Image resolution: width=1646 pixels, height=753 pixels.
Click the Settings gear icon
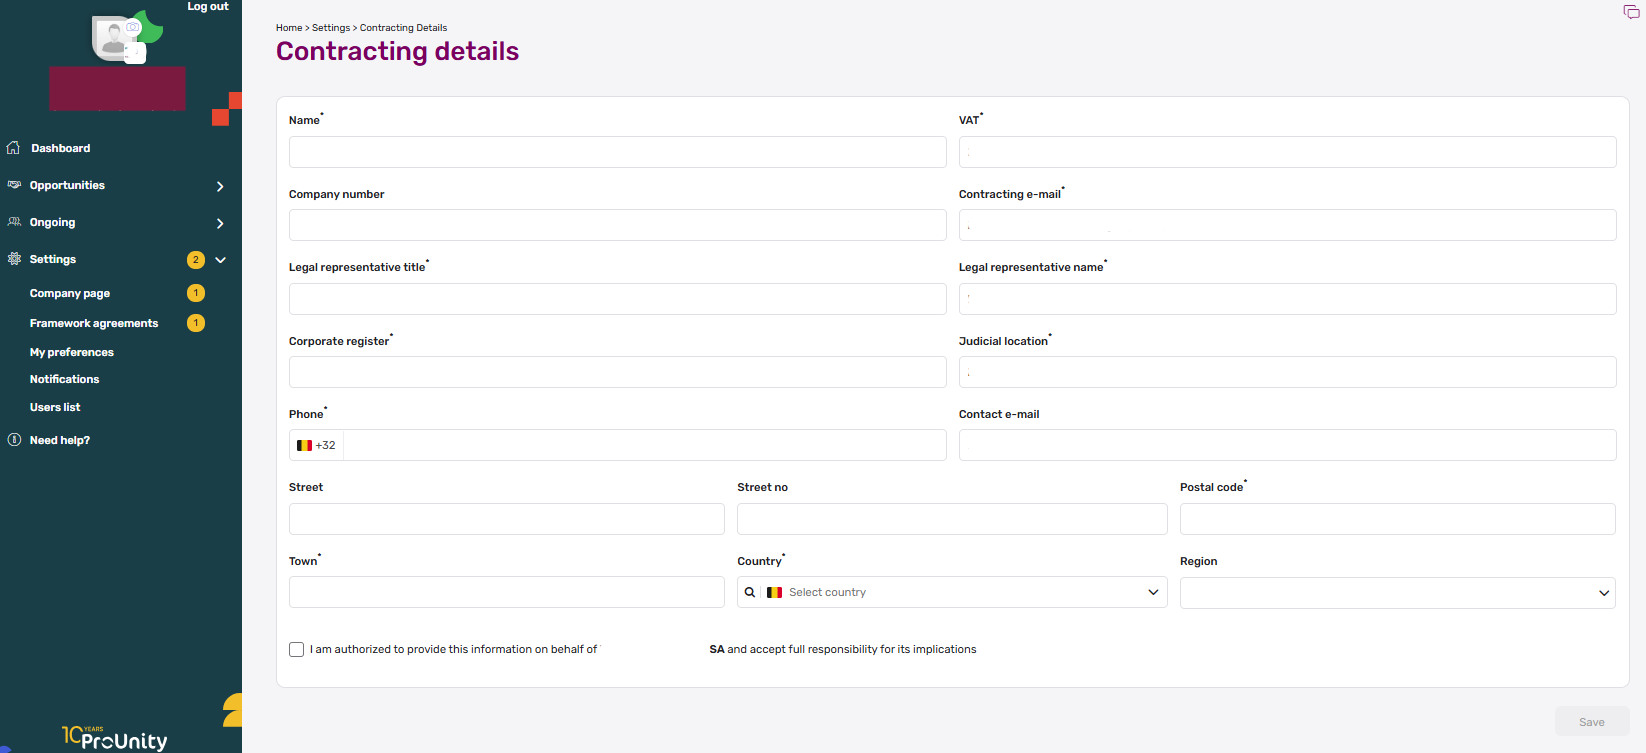pyautogui.click(x=14, y=259)
